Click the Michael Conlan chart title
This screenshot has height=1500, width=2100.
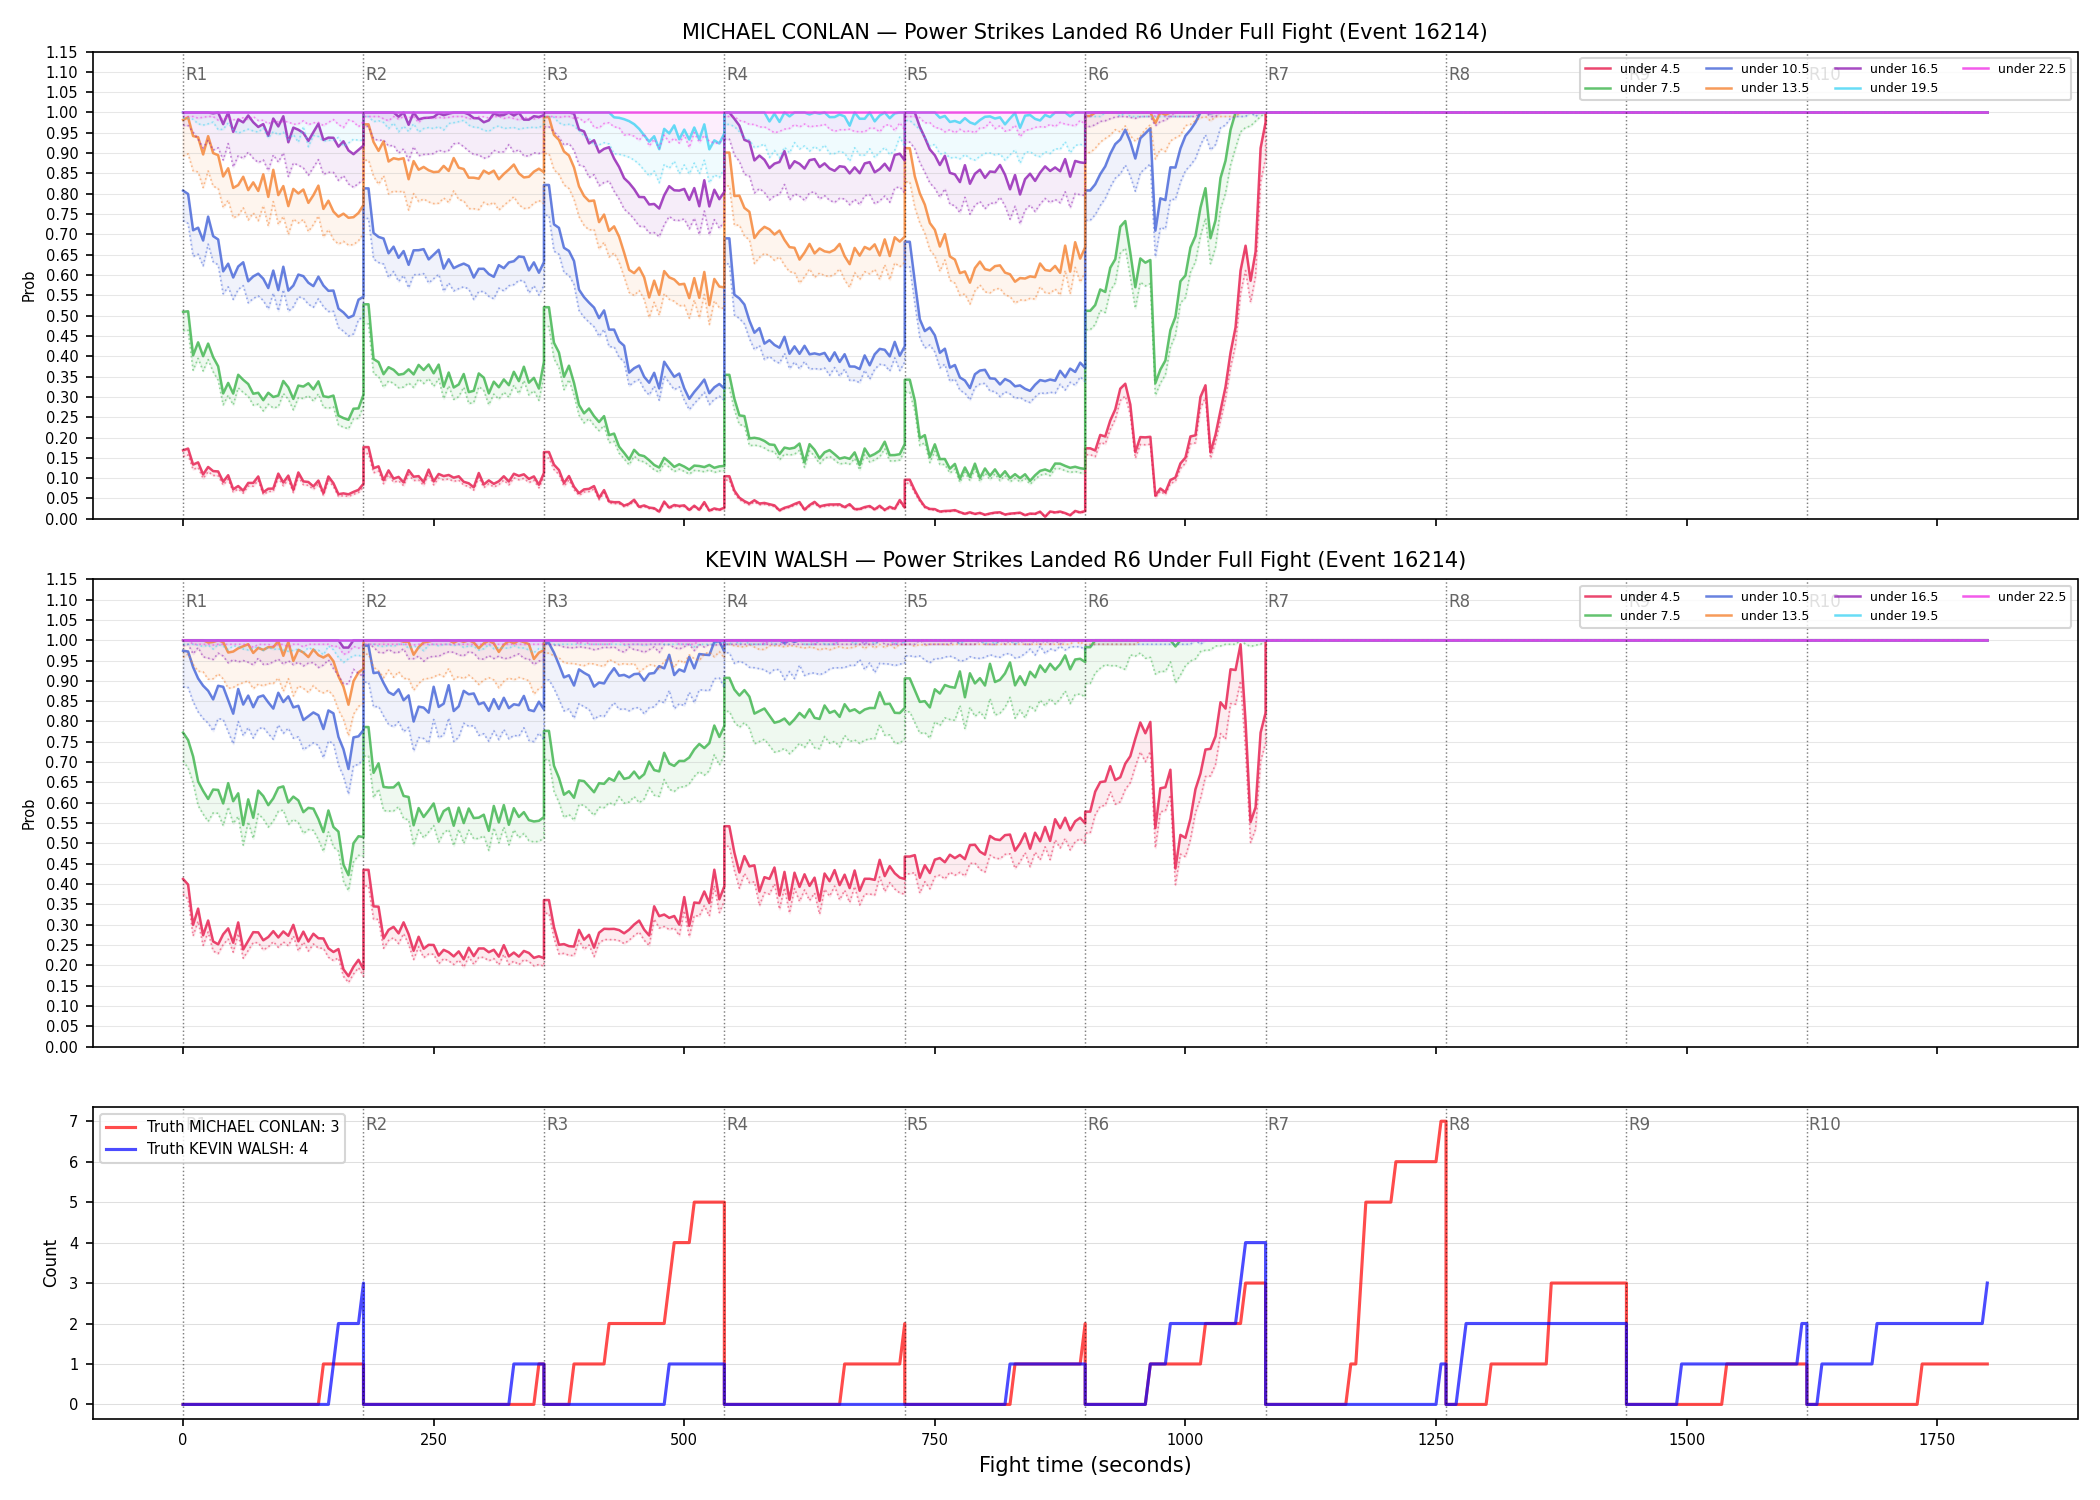tap(1084, 32)
